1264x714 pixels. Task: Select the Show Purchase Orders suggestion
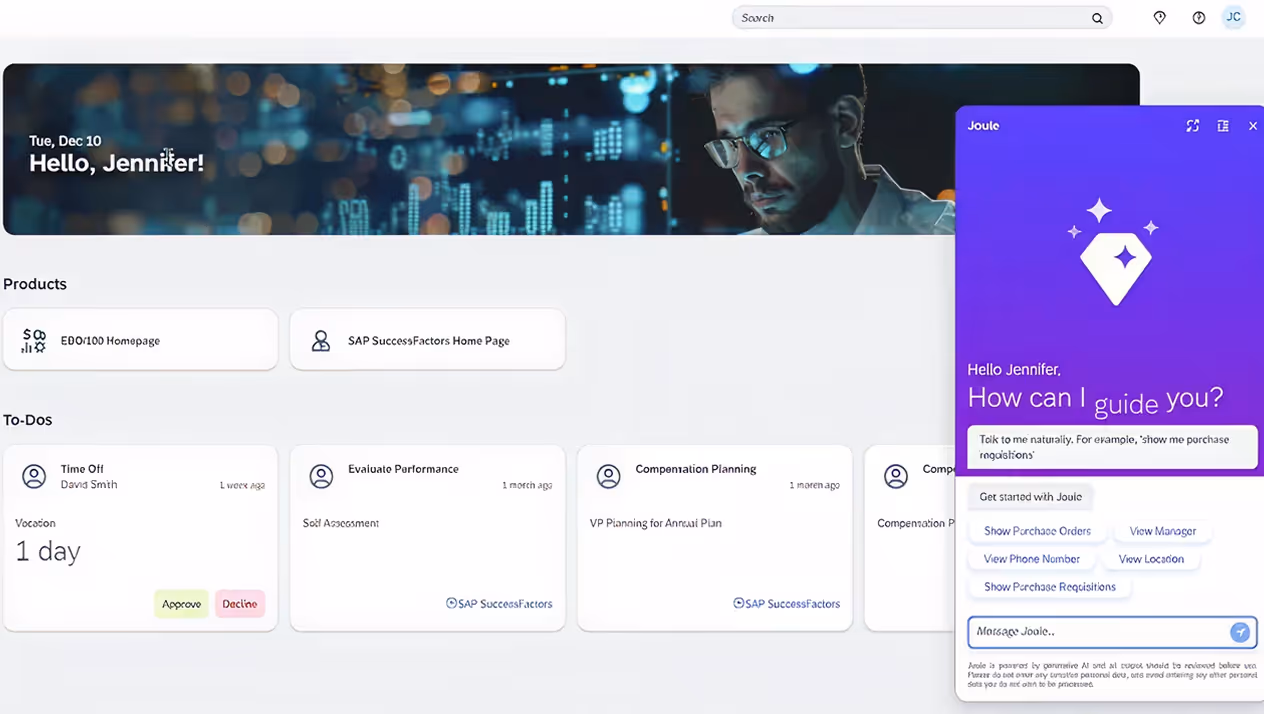1037,531
